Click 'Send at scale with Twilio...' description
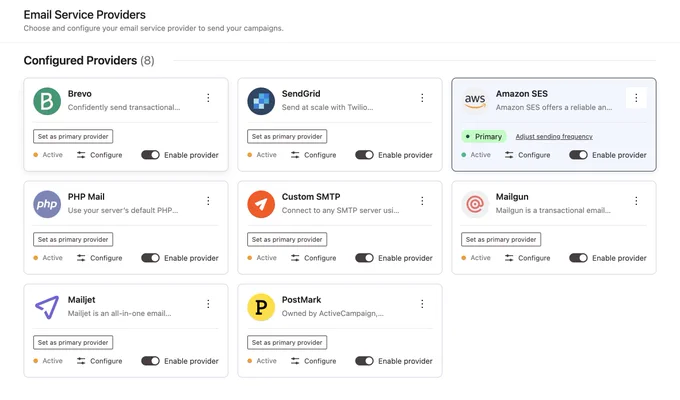Viewport: 680px width, 400px height. click(x=327, y=107)
